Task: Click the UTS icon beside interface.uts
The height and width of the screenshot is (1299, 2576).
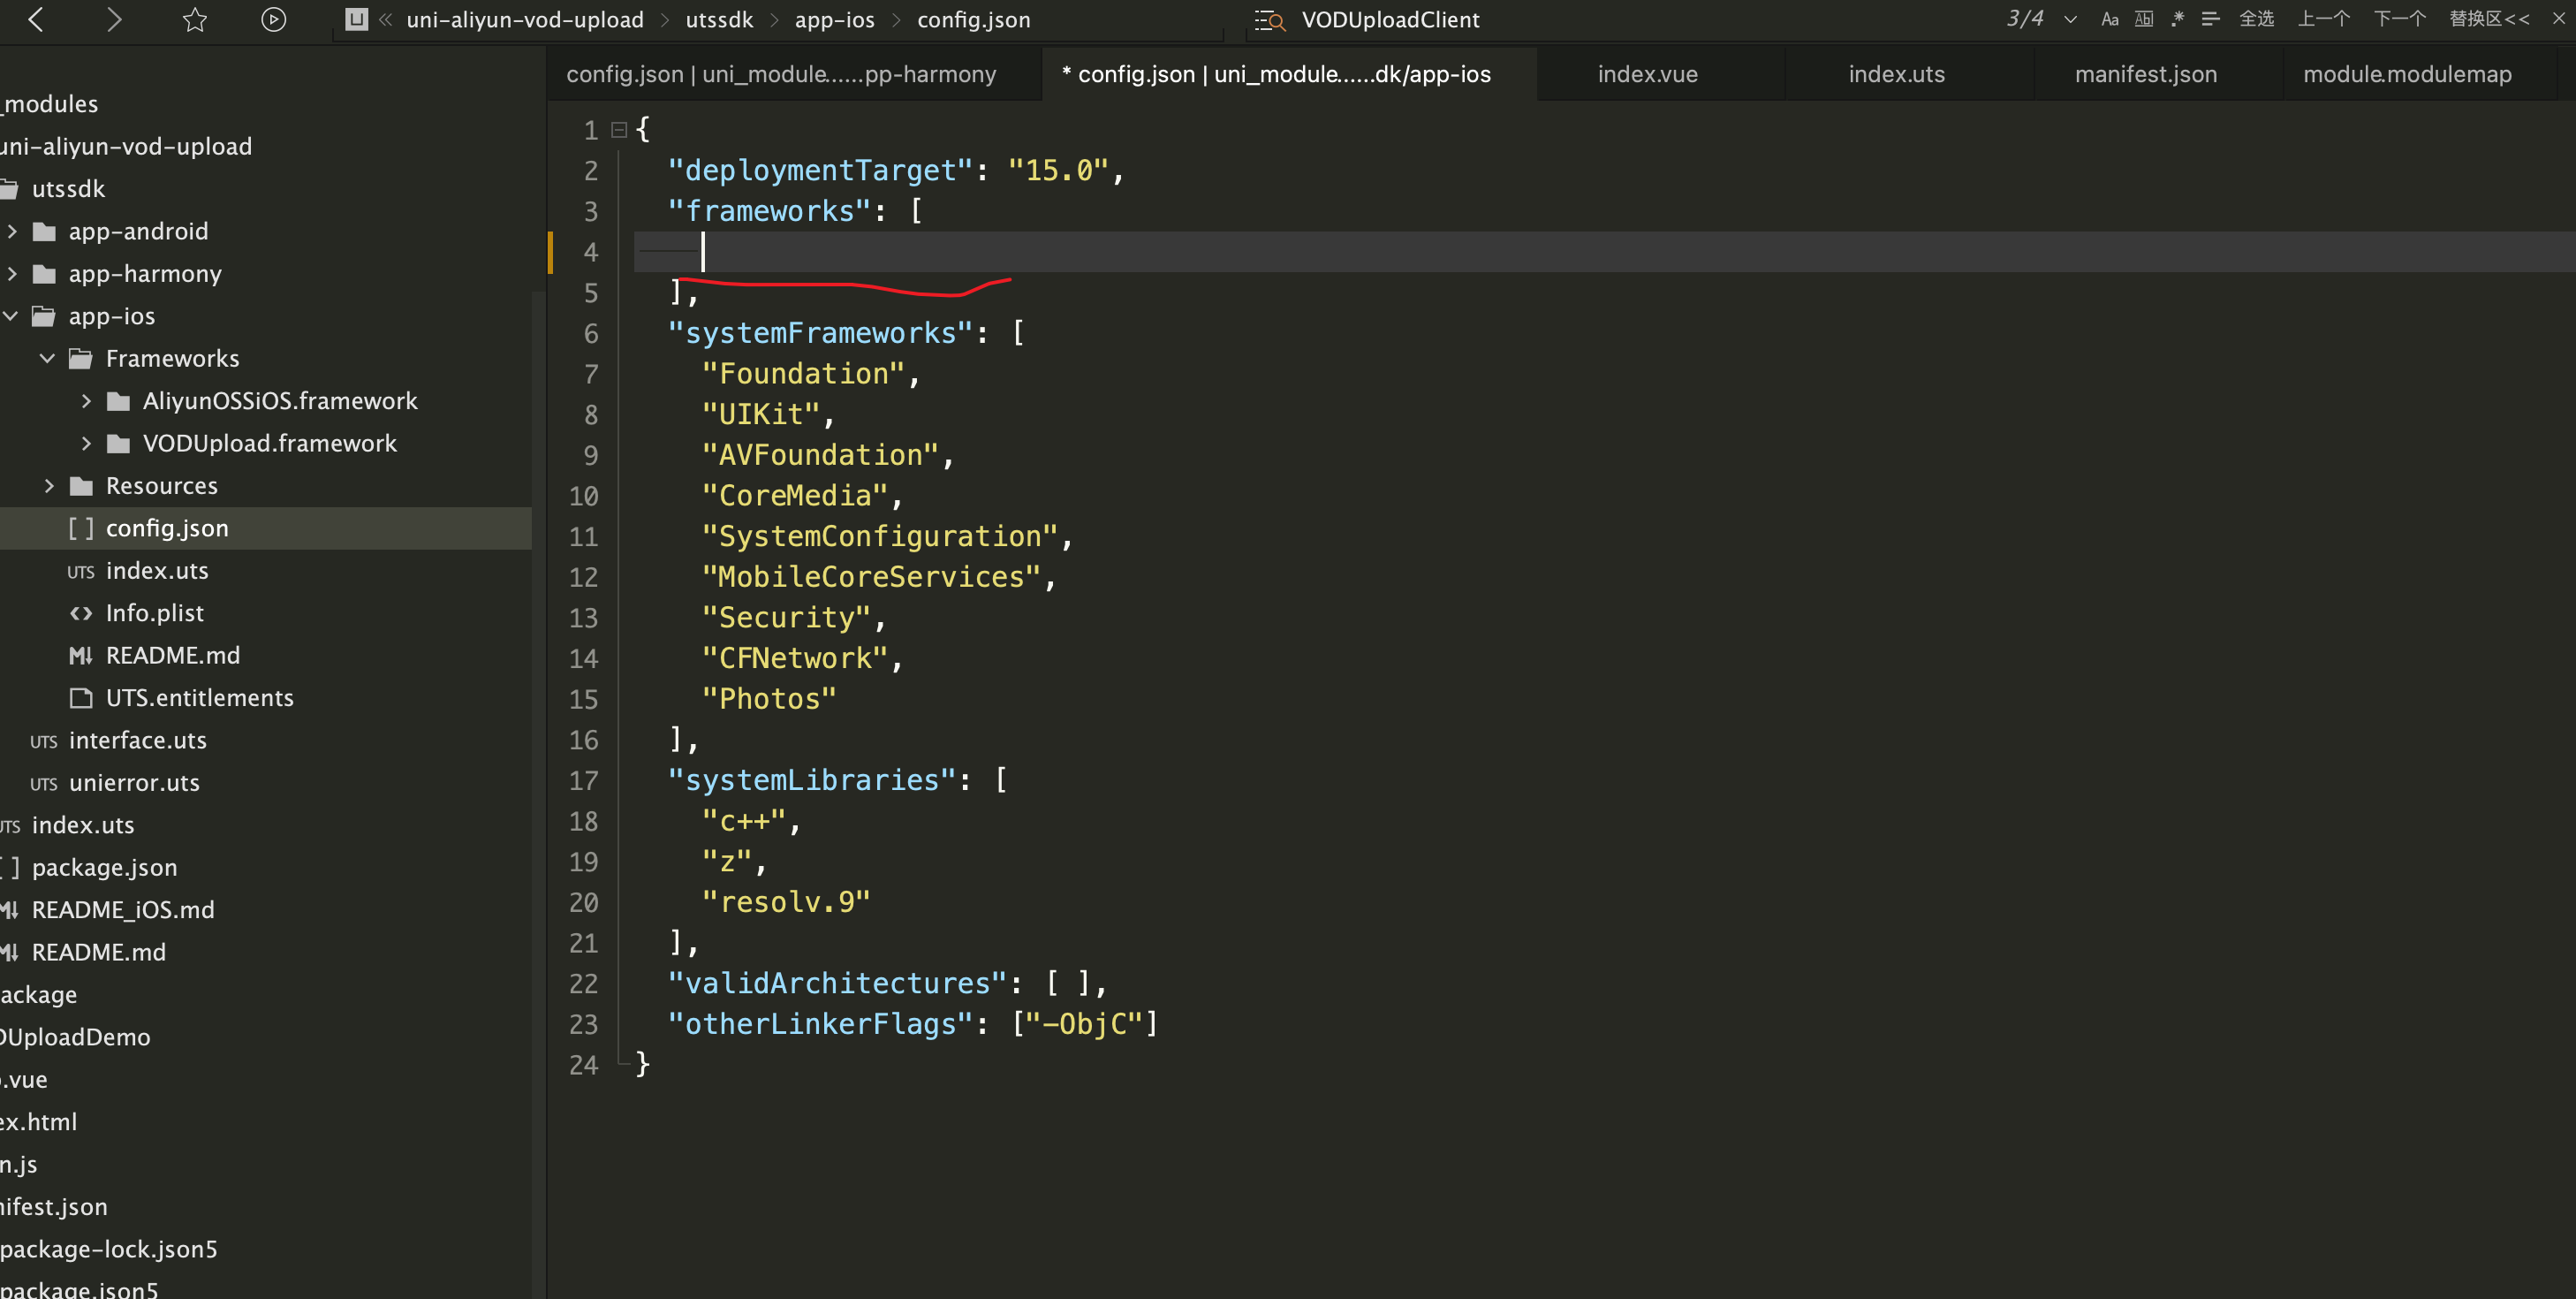Action: coord(44,742)
